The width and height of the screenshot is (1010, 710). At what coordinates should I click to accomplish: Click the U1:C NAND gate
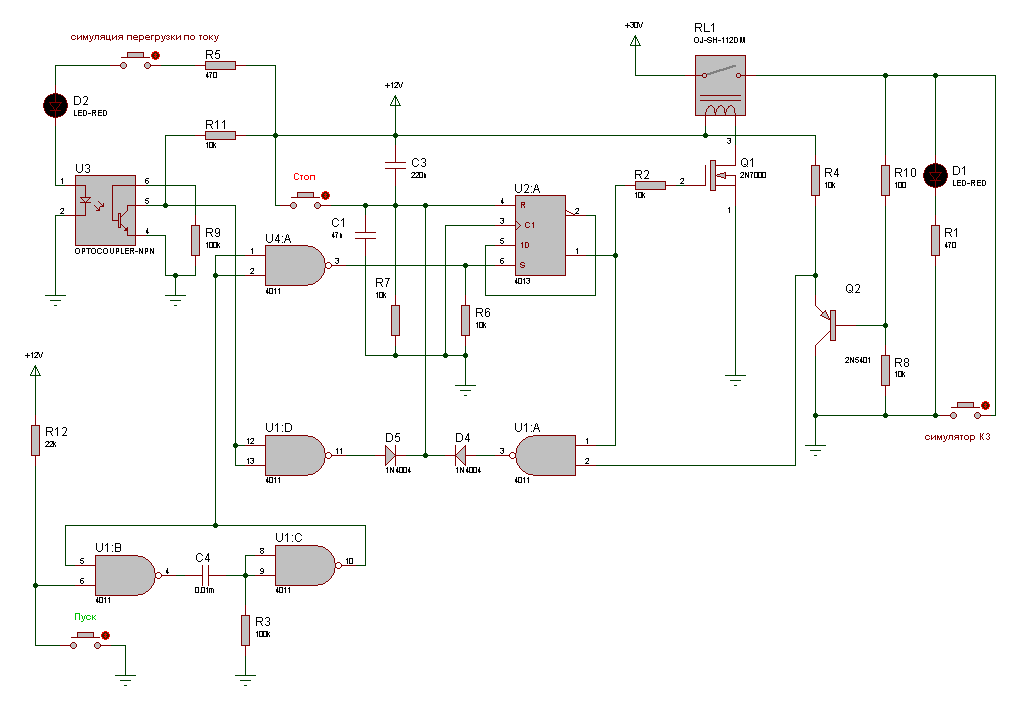click(305, 565)
